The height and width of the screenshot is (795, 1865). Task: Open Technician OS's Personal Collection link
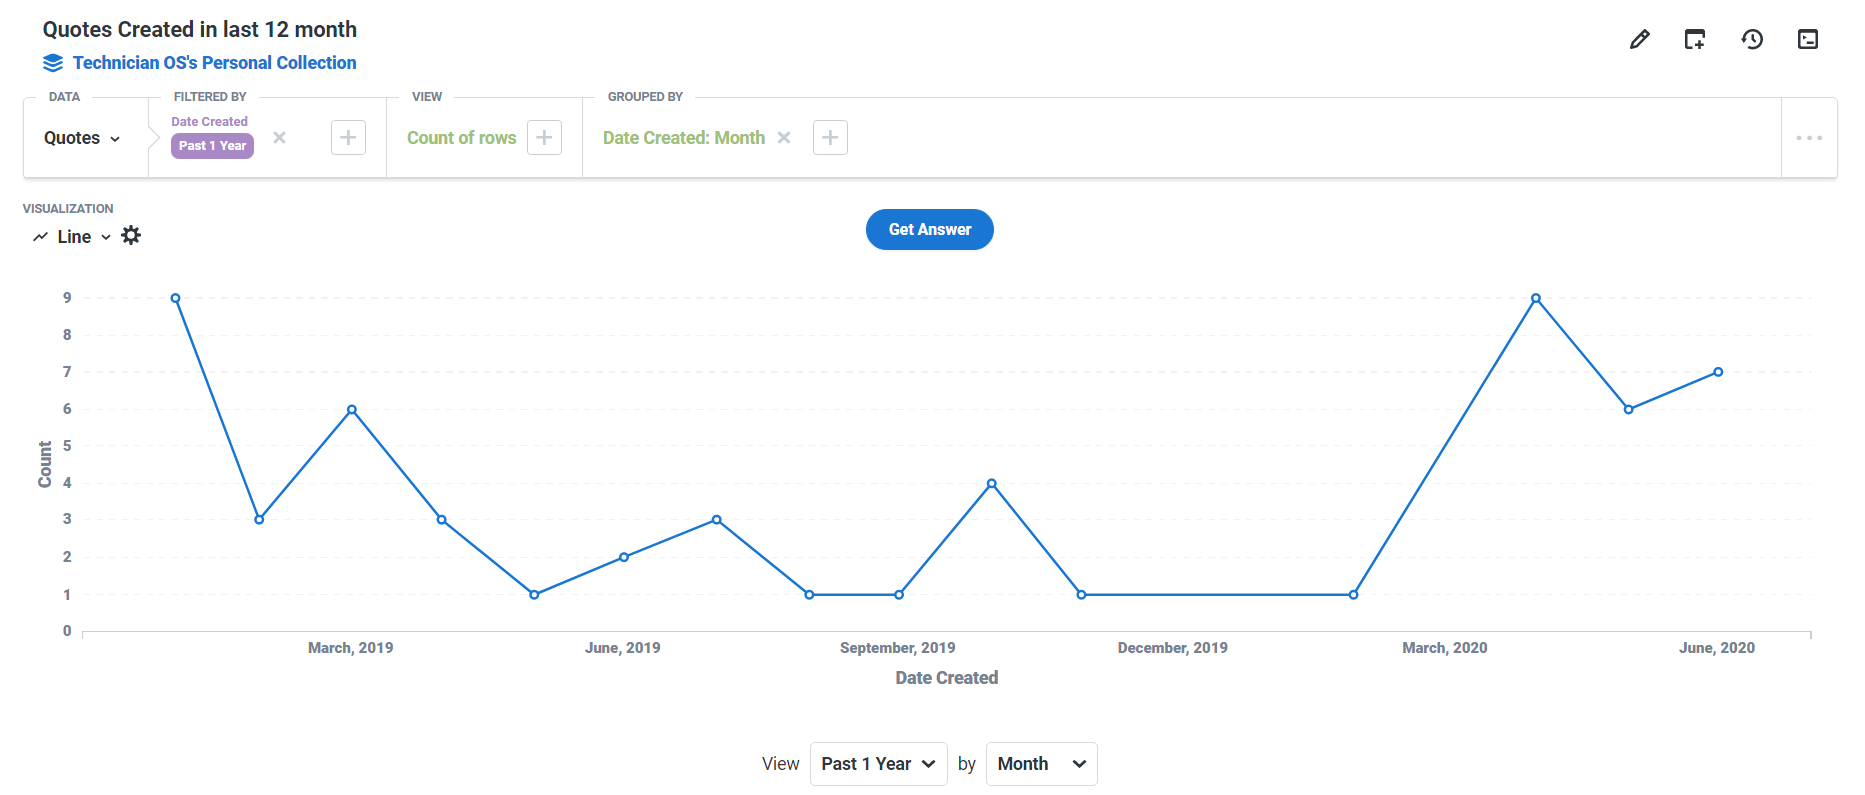[x=214, y=63]
